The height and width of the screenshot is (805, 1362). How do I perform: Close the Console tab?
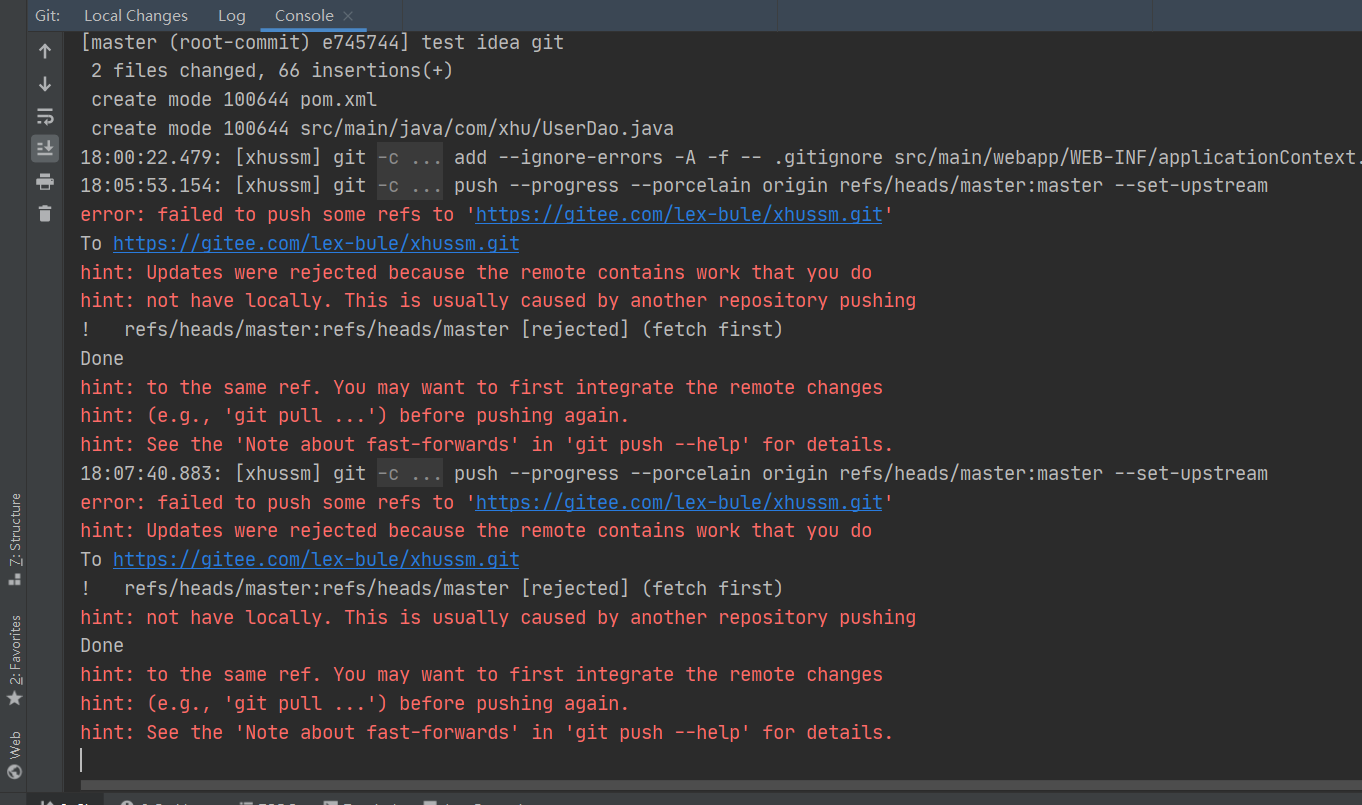(x=348, y=16)
